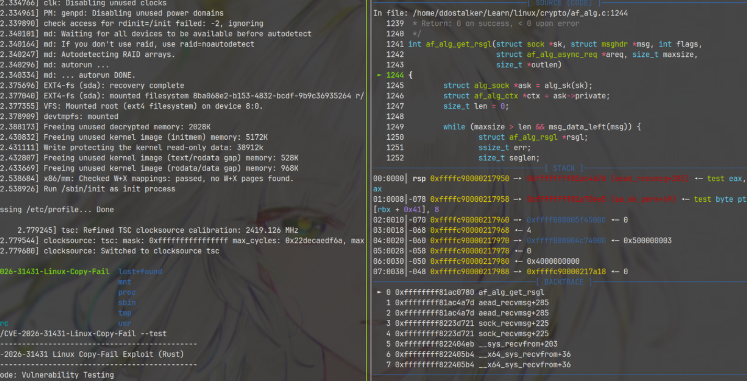Click the 'sbin' directory entry
747x381 pixels.
point(127,302)
